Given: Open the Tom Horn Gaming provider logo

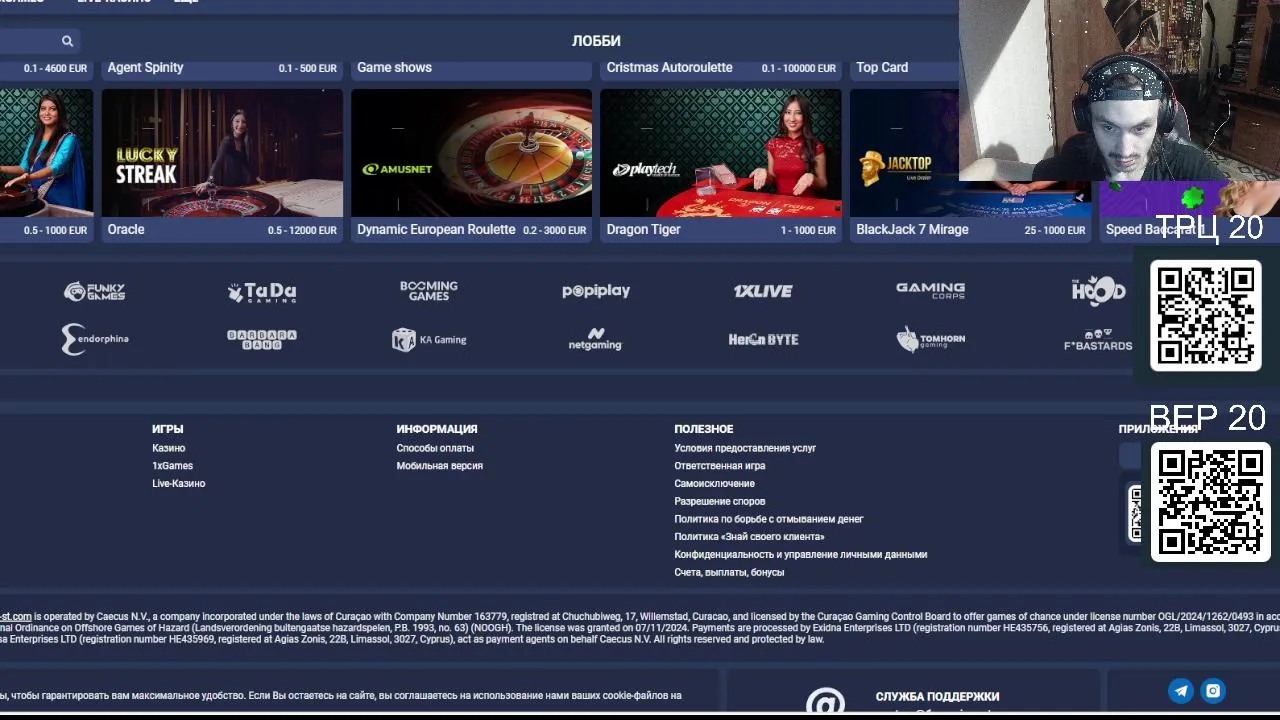Looking at the screenshot, I should coord(930,339).
